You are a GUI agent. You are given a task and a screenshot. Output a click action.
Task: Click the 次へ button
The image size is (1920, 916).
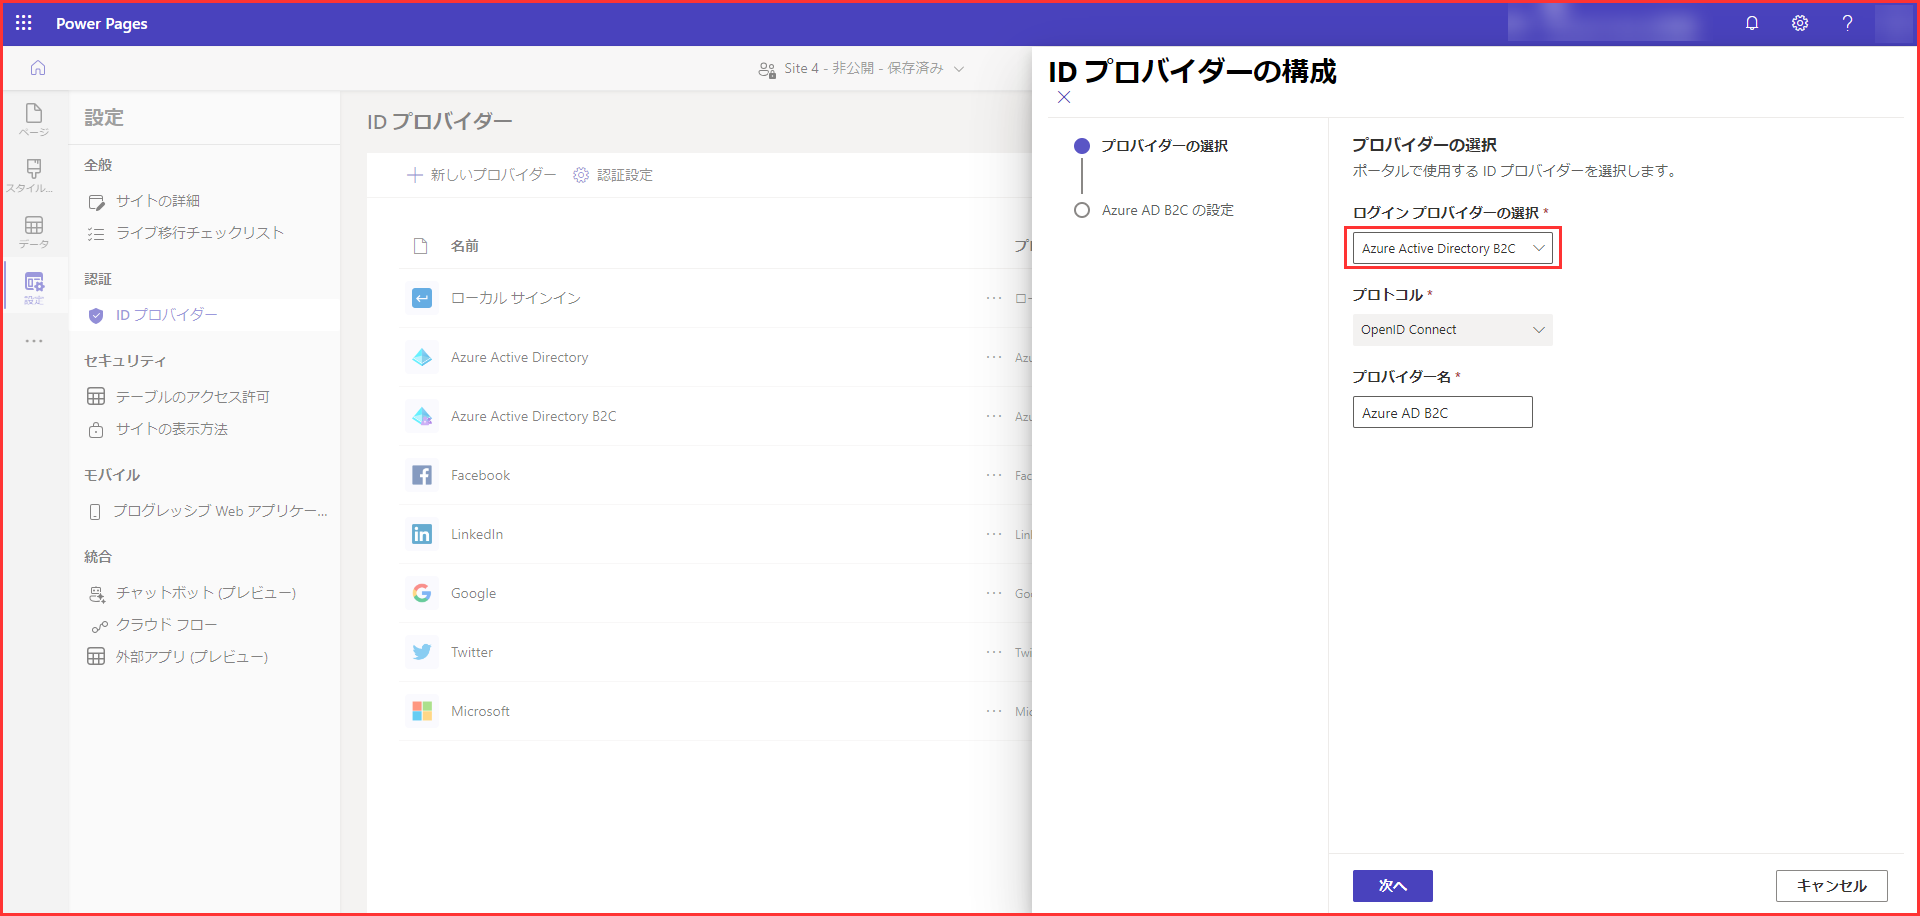pyautogui.click(x=1392, y=886)
